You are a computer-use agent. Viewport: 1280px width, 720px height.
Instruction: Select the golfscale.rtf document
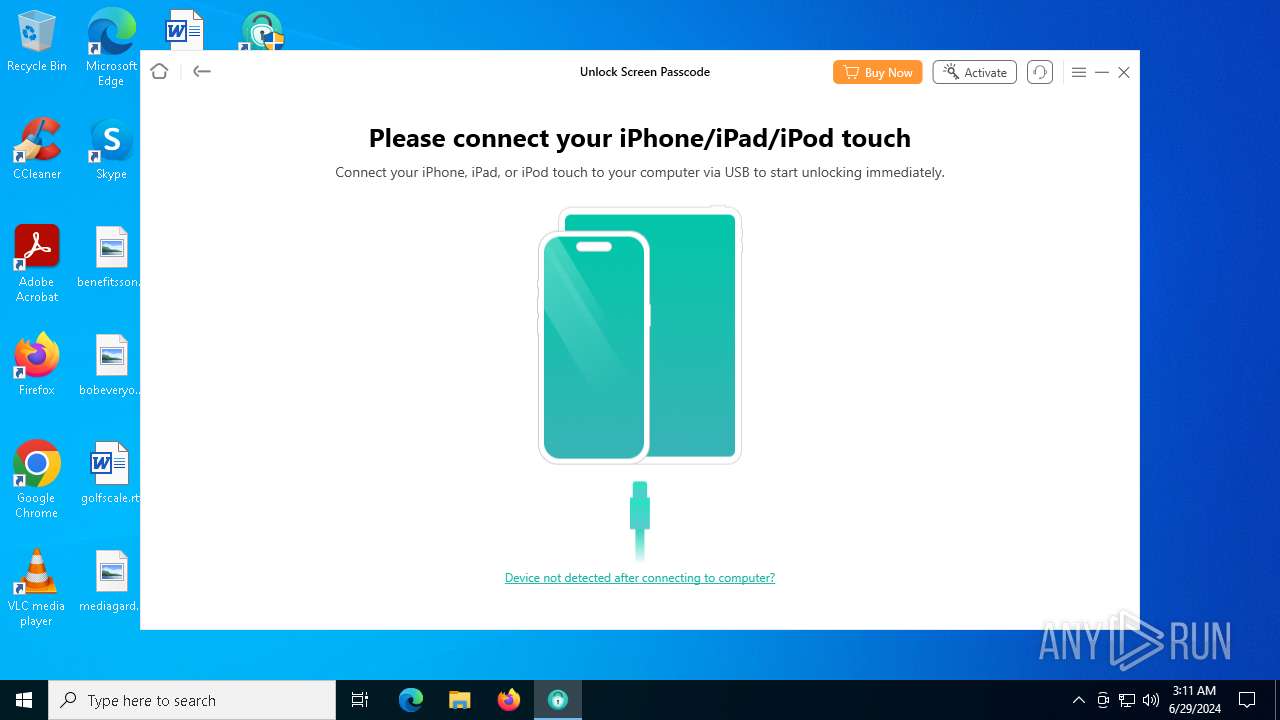(111, 473)
